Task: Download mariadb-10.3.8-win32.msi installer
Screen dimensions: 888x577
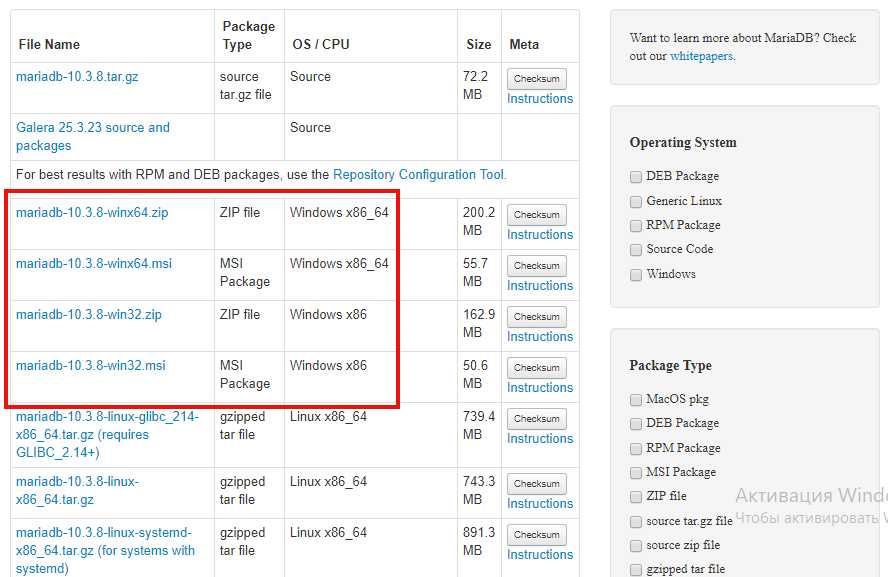Action: point(91,366)
